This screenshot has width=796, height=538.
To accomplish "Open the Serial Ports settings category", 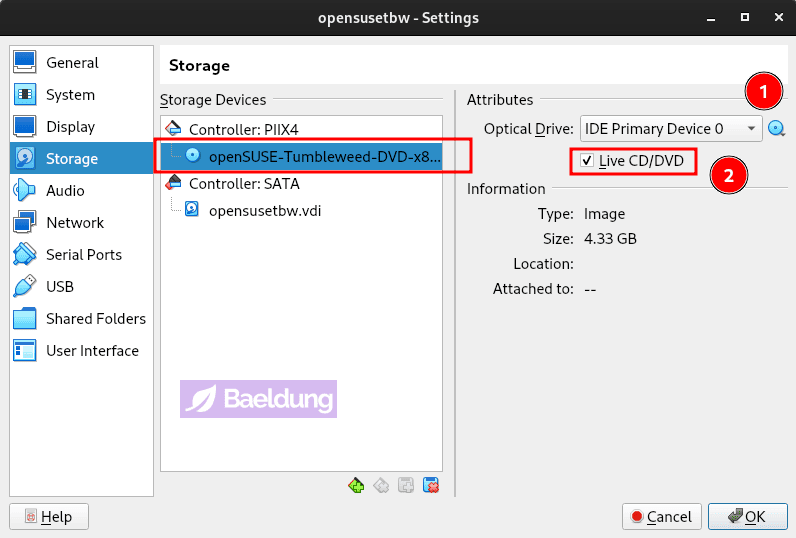I will coord(84,255).
